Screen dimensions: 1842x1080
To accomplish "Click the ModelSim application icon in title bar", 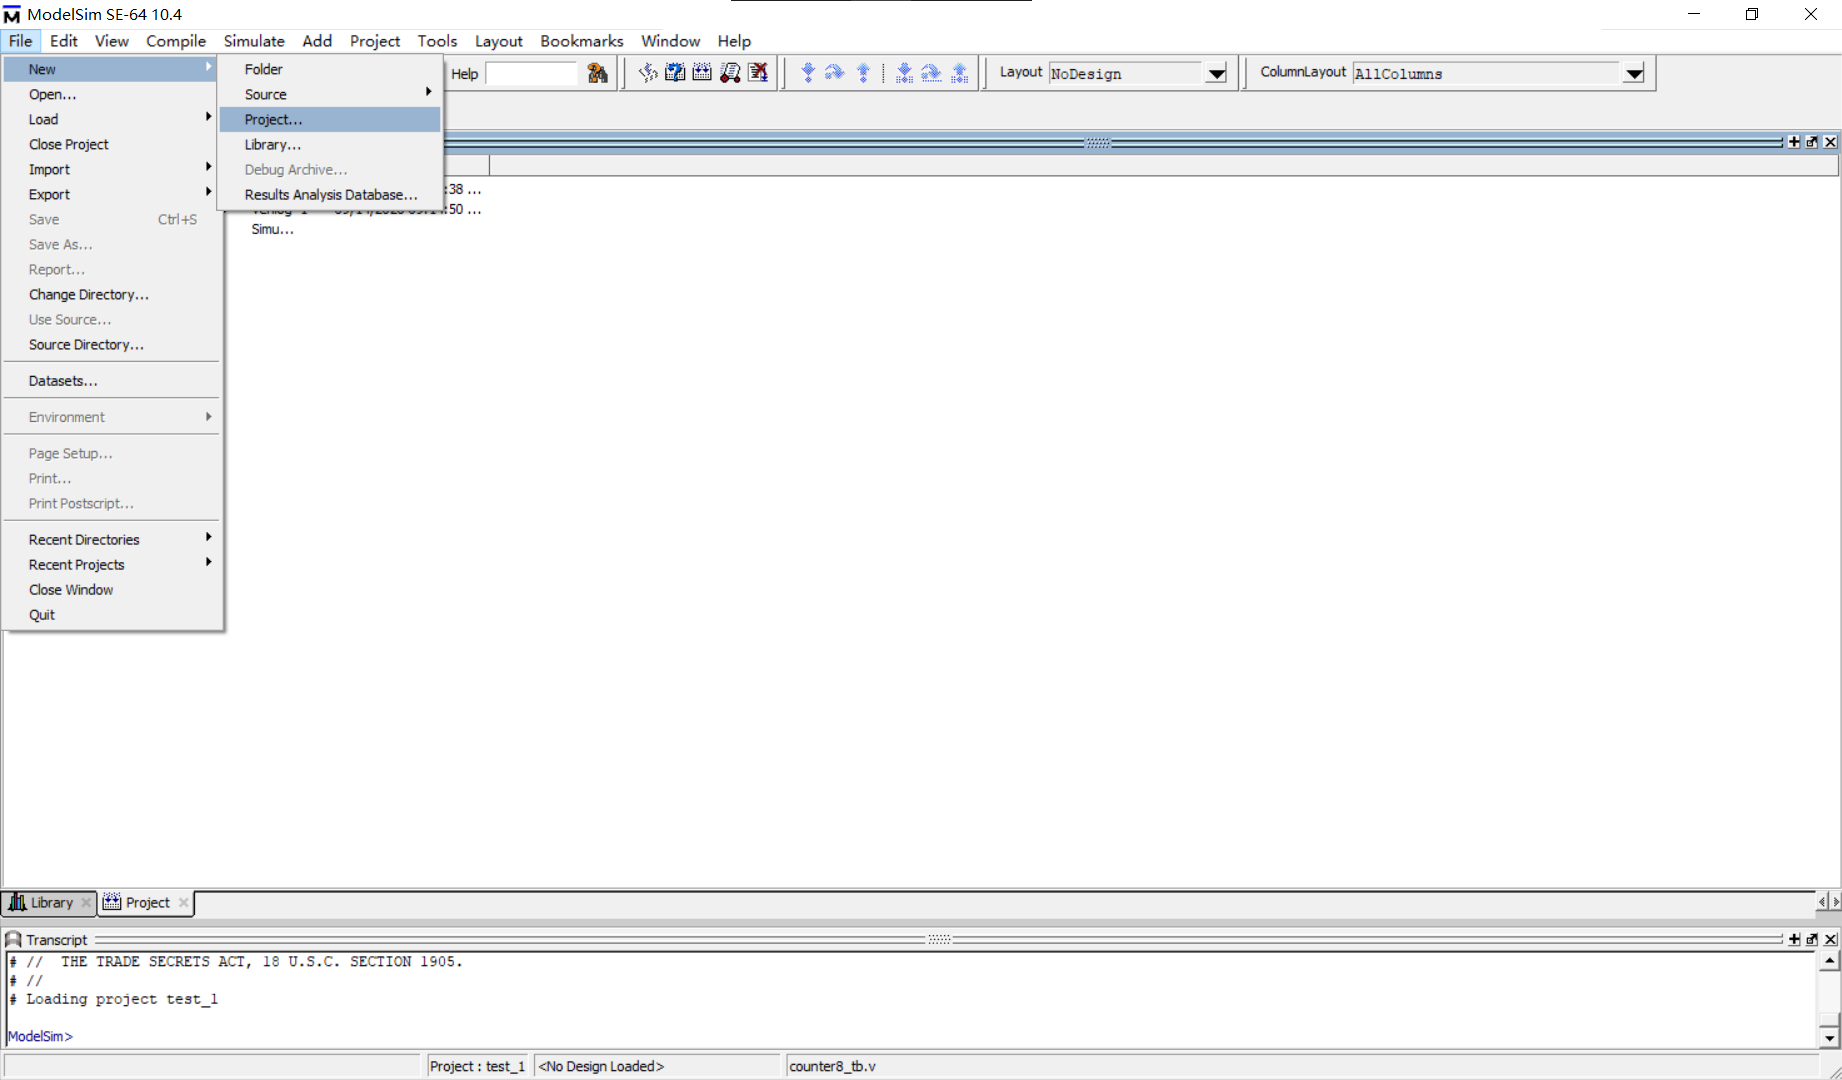I will (x=12, y=14).
